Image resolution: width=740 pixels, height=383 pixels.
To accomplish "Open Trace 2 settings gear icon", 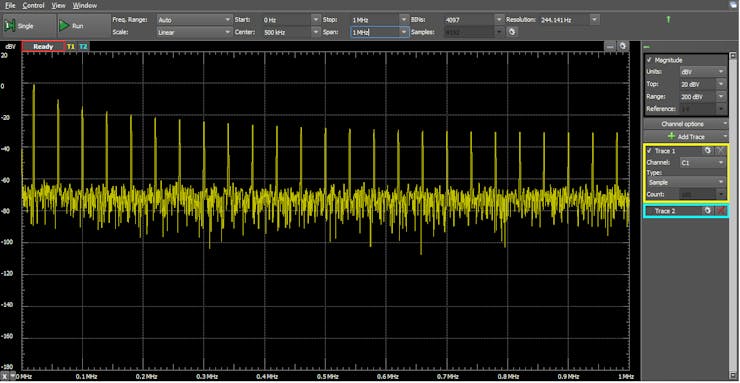I will click(x=707, y=211).
